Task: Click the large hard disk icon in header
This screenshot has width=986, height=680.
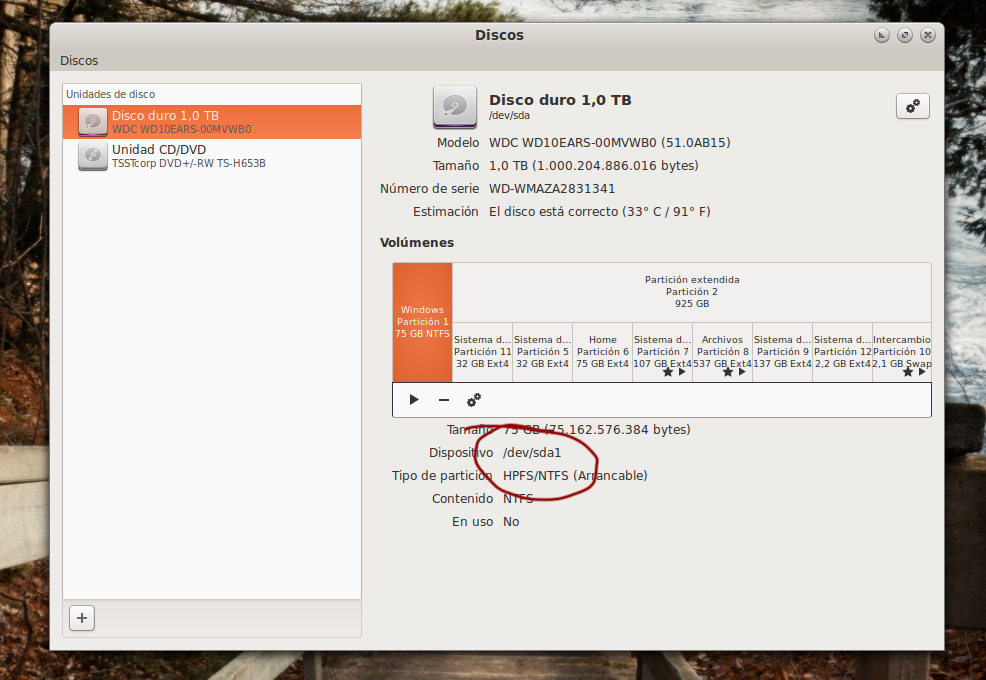Action: click(x=454, y=107)
